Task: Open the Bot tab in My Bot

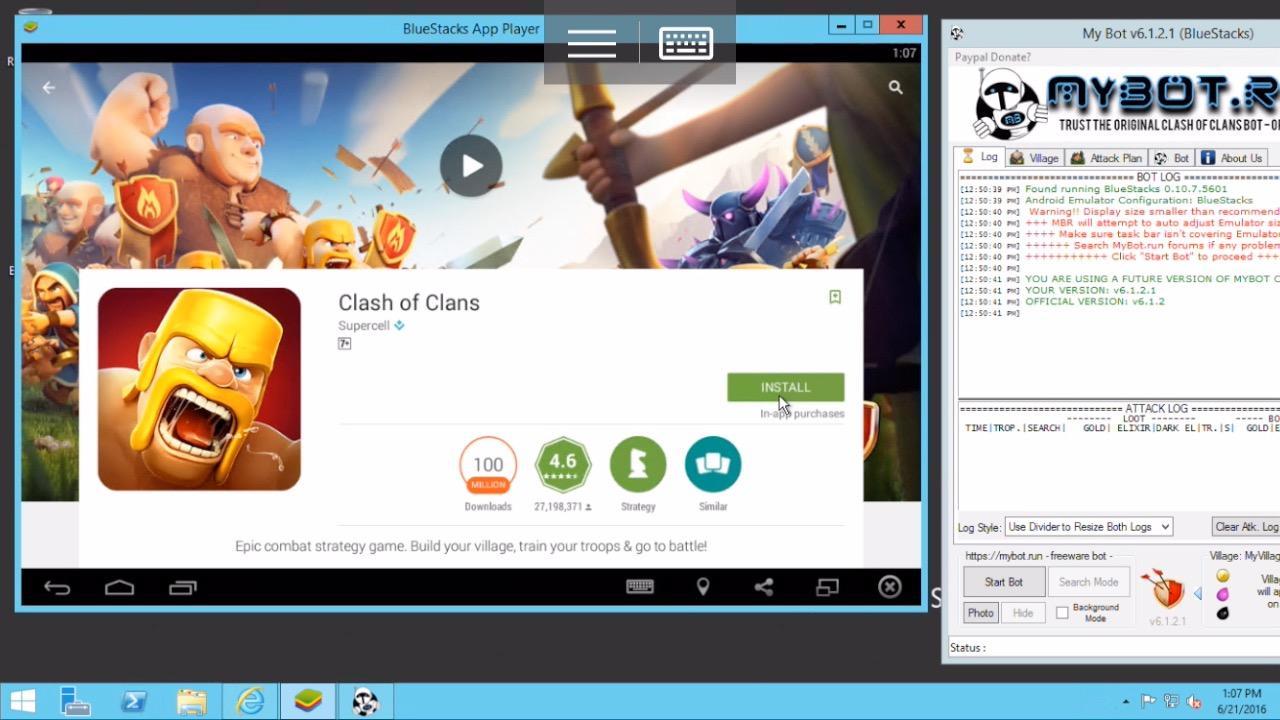Action: (1171, 158)
